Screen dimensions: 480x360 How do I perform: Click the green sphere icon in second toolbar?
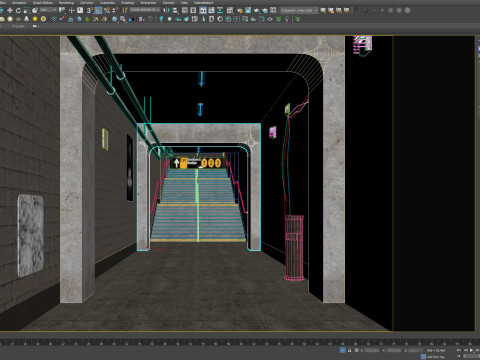point(87,19)
